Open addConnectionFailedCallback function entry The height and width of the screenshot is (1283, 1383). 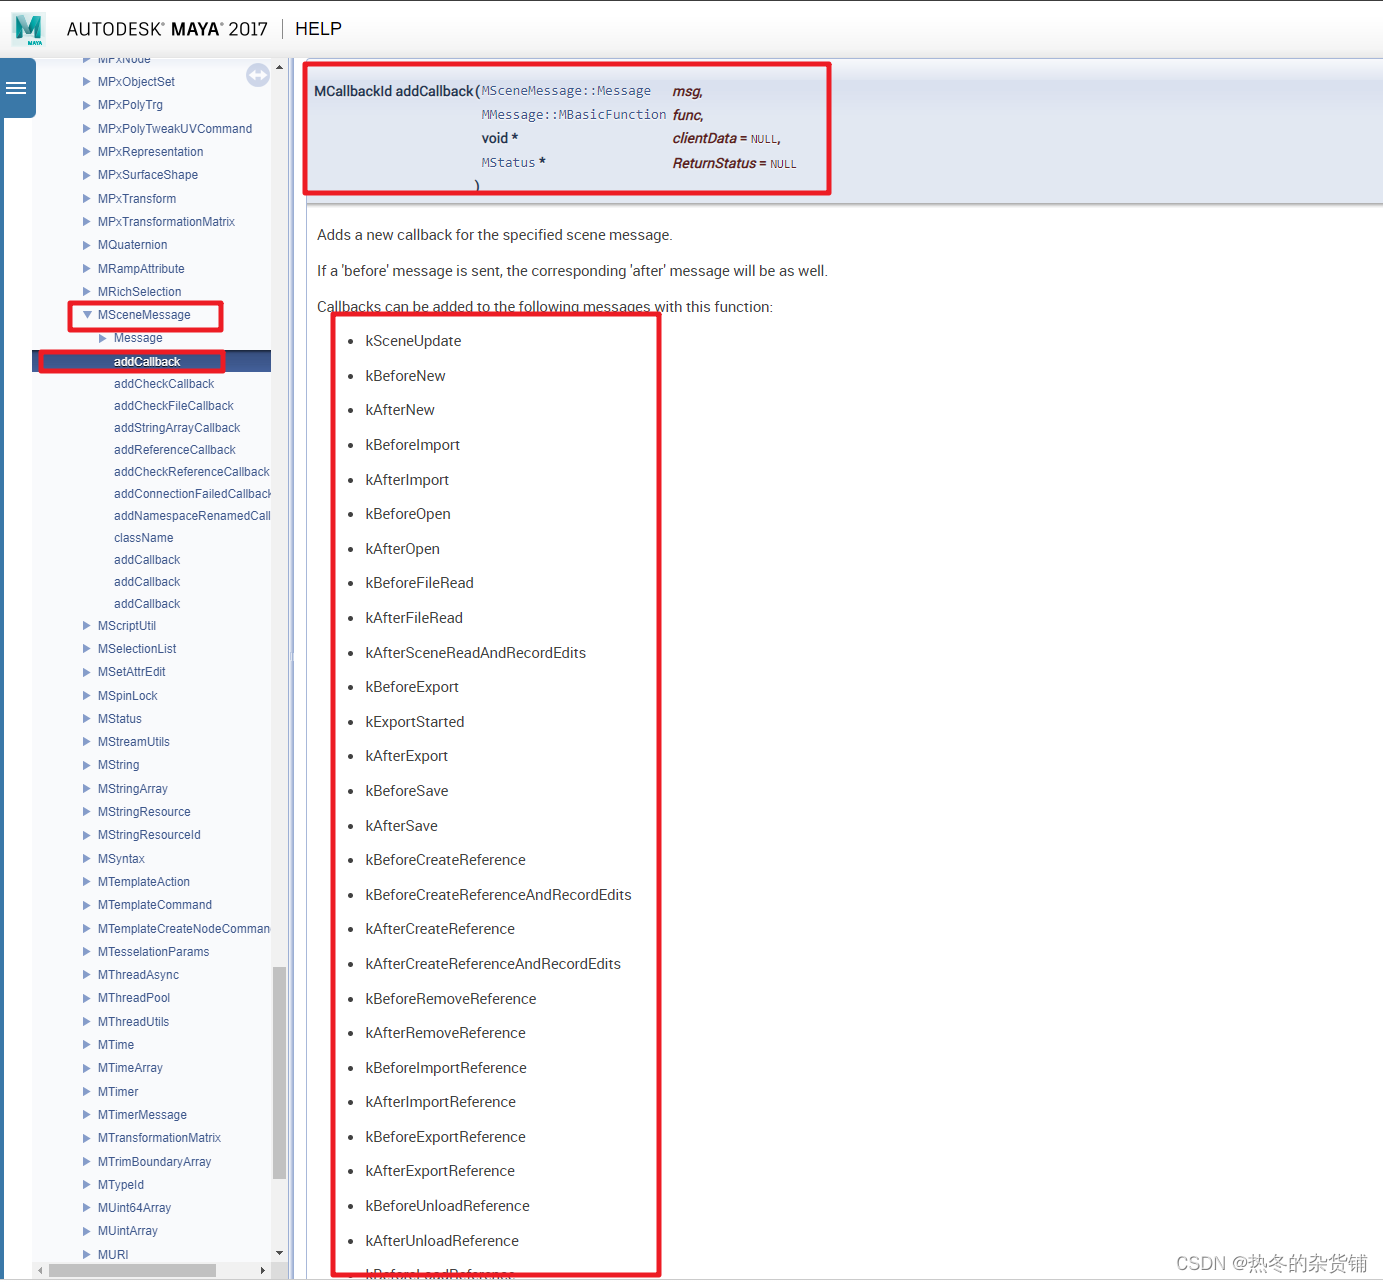coord(192,494)
